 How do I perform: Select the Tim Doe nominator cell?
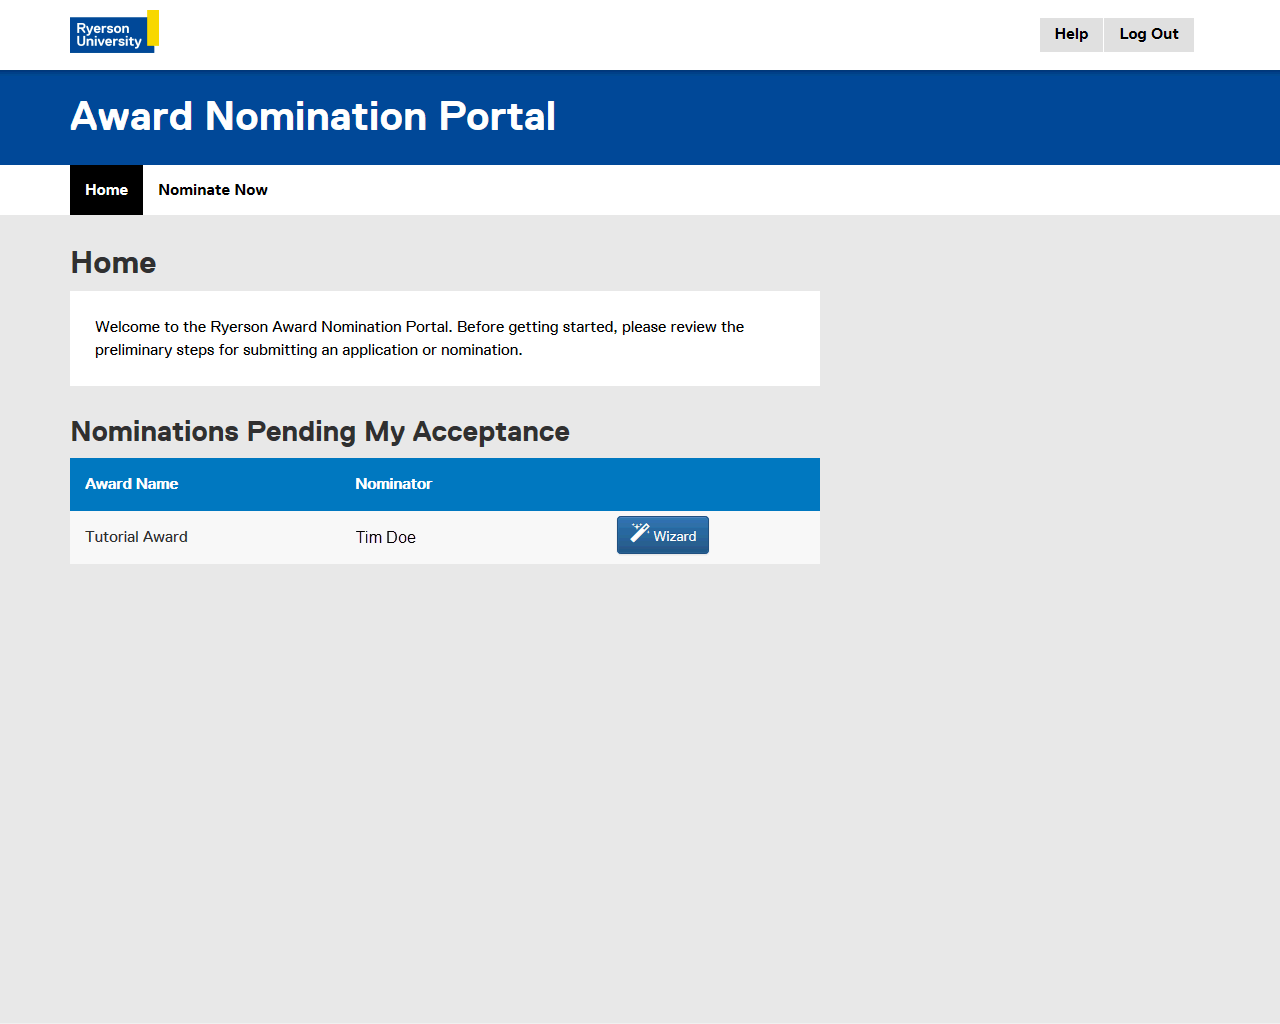coord(386,537)
